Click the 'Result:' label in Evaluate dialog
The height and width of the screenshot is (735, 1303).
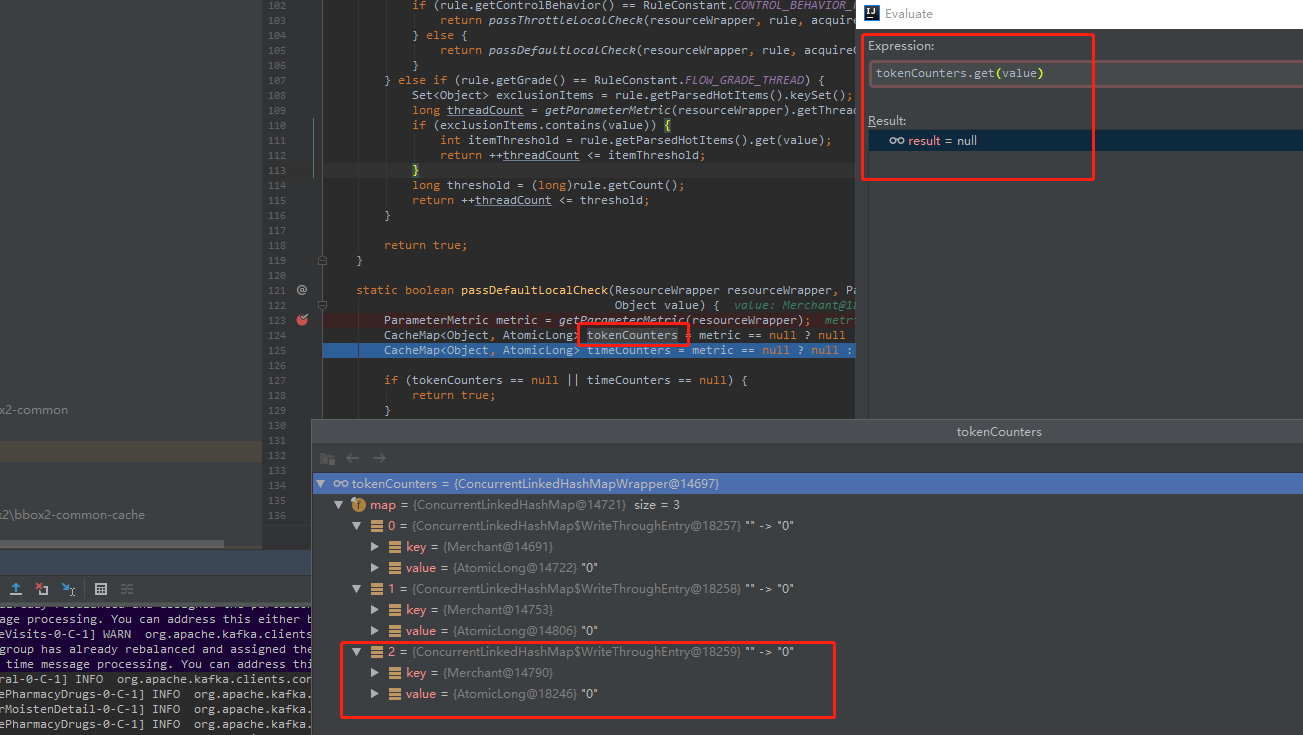887,121
